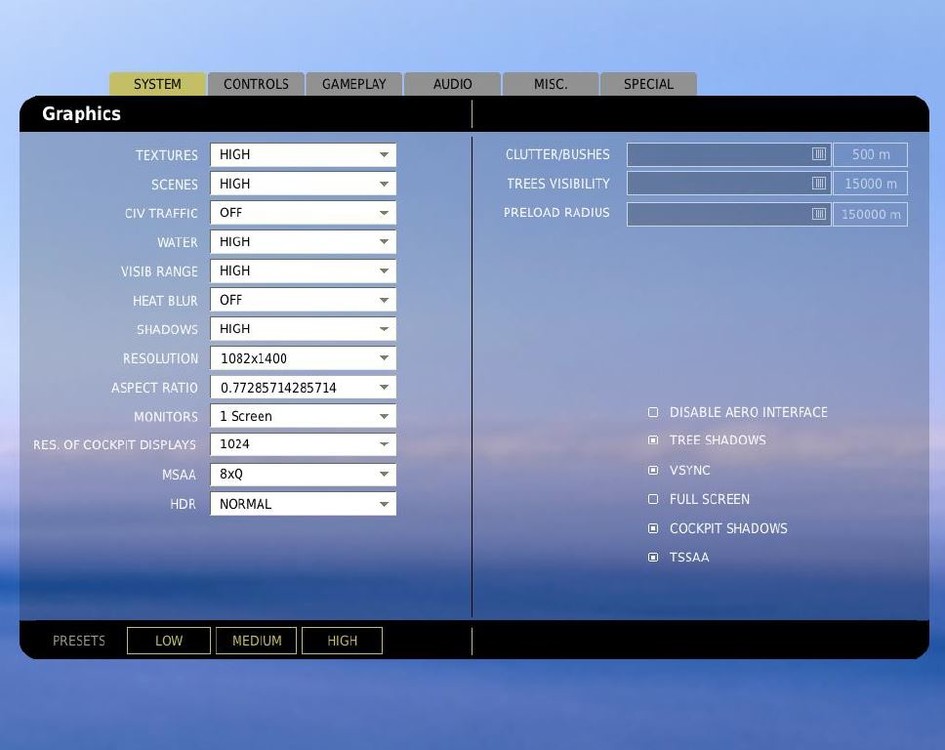Change the WATER quality dropdown

click(x=303, y=242)
